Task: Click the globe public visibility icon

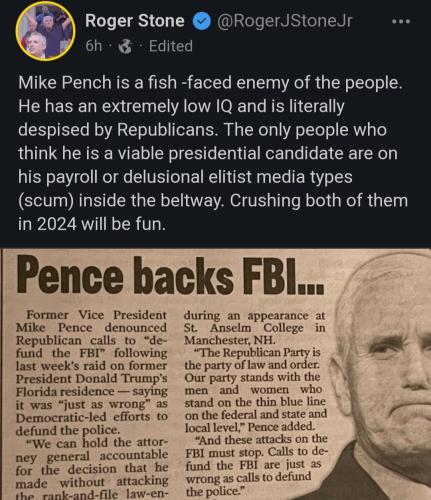Action: (126, 46)
